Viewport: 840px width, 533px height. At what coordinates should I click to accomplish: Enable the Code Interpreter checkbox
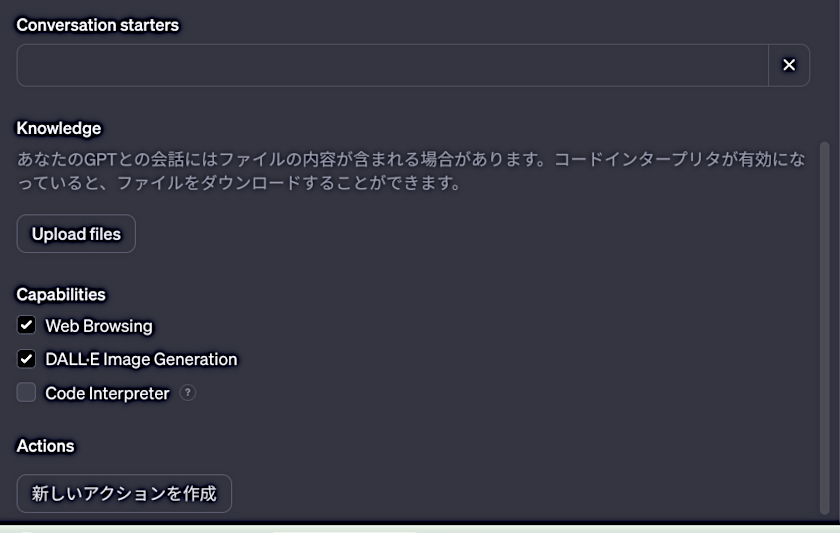[26, 393]
